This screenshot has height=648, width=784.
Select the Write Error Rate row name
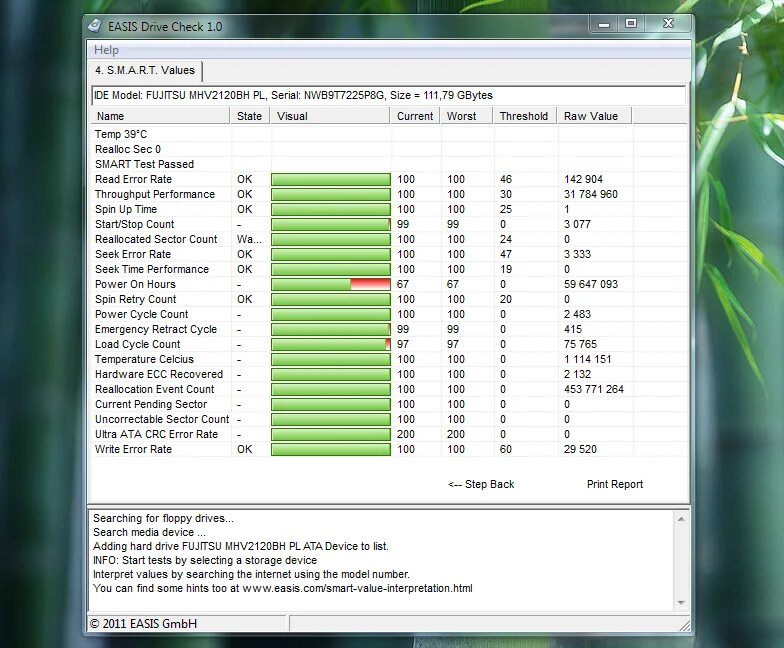(x=134, y=449)
